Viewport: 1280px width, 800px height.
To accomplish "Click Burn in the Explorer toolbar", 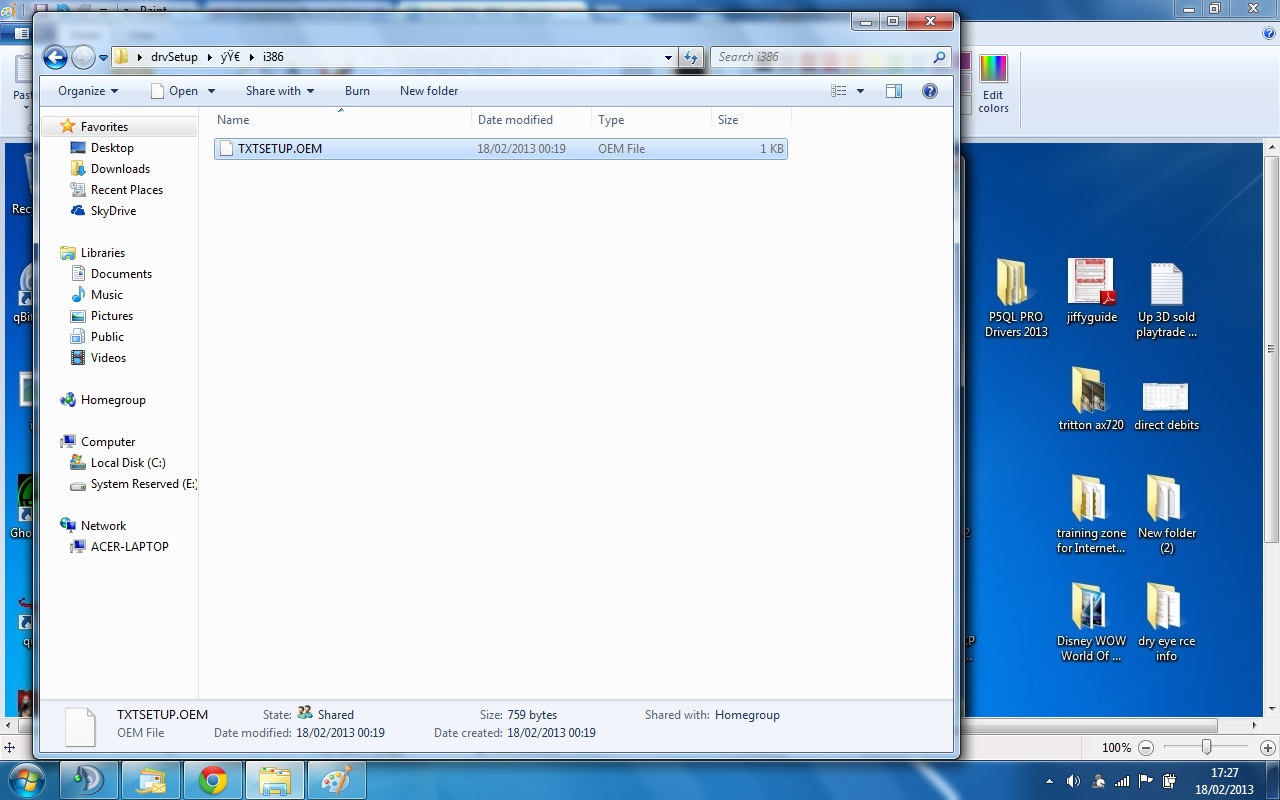I will click(357, 91).
